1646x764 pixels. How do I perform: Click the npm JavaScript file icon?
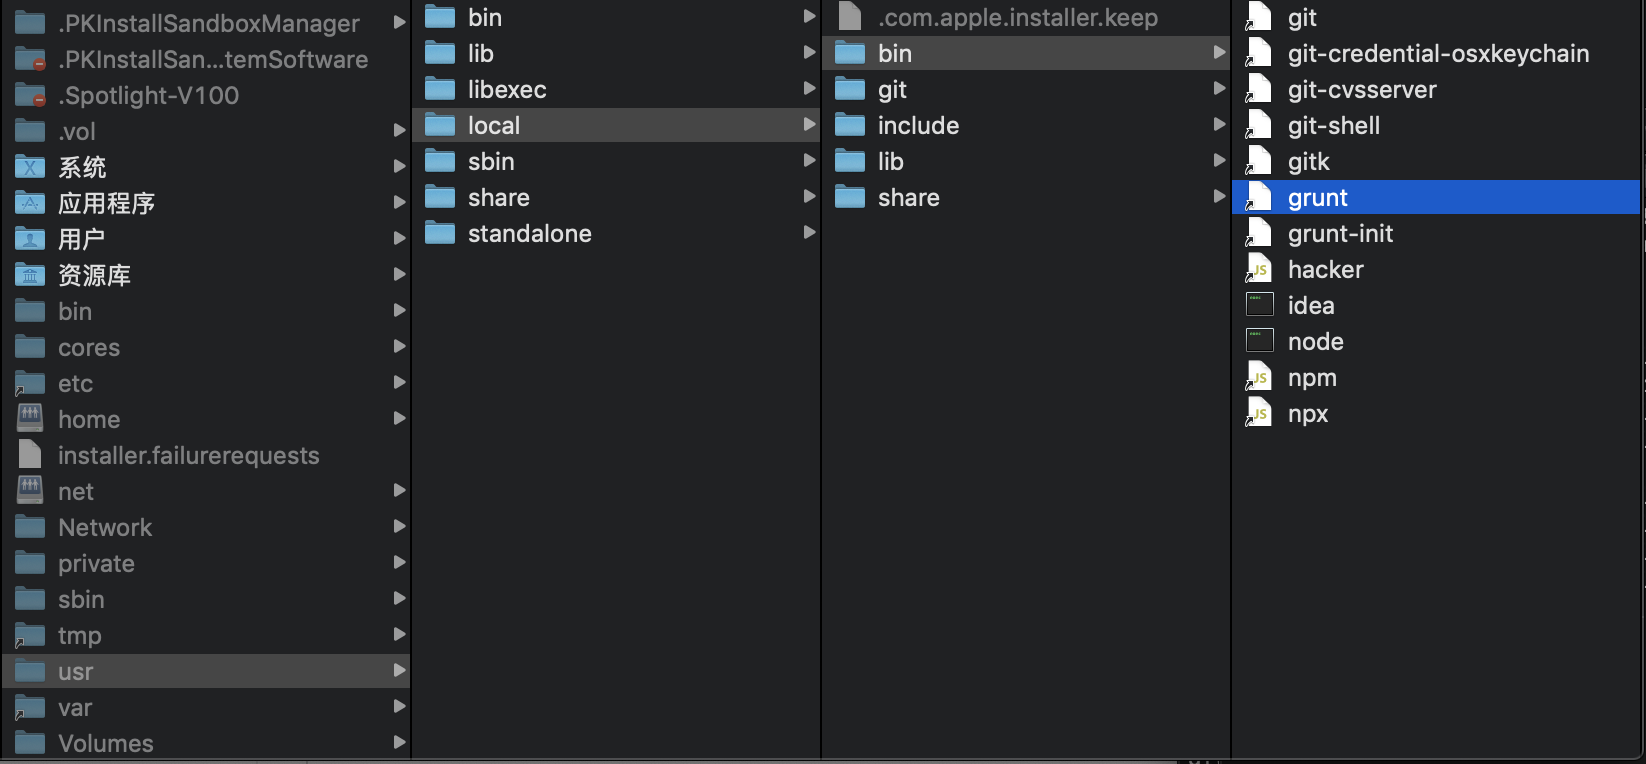point(1259,377)
